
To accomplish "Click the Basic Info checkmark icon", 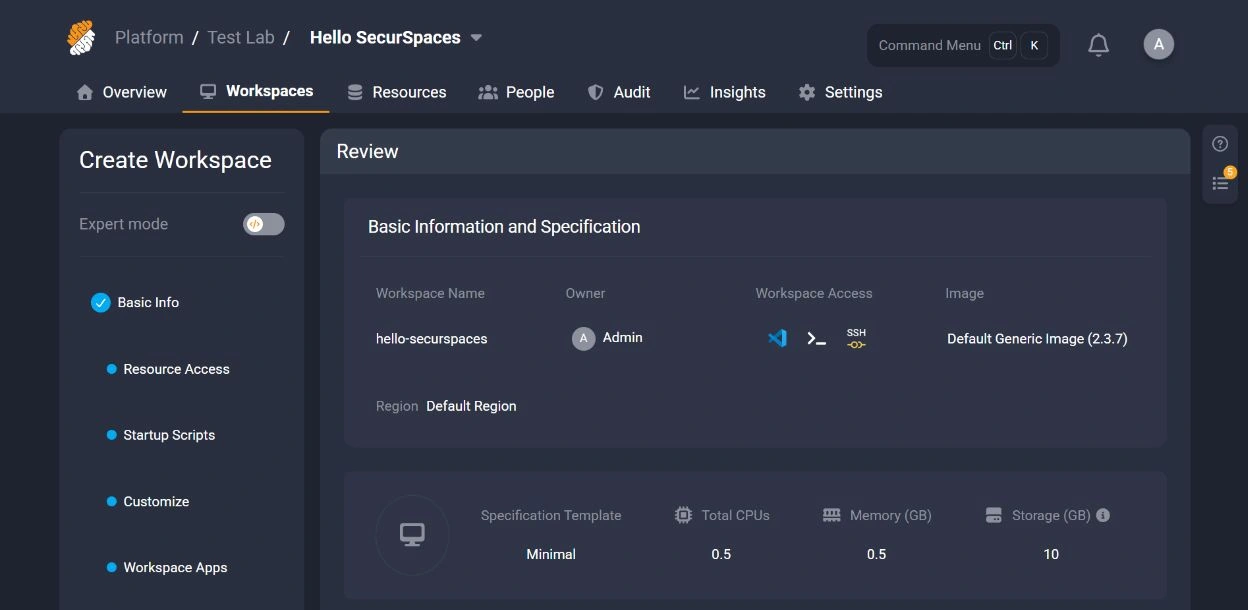I will (x=100, y=302).
